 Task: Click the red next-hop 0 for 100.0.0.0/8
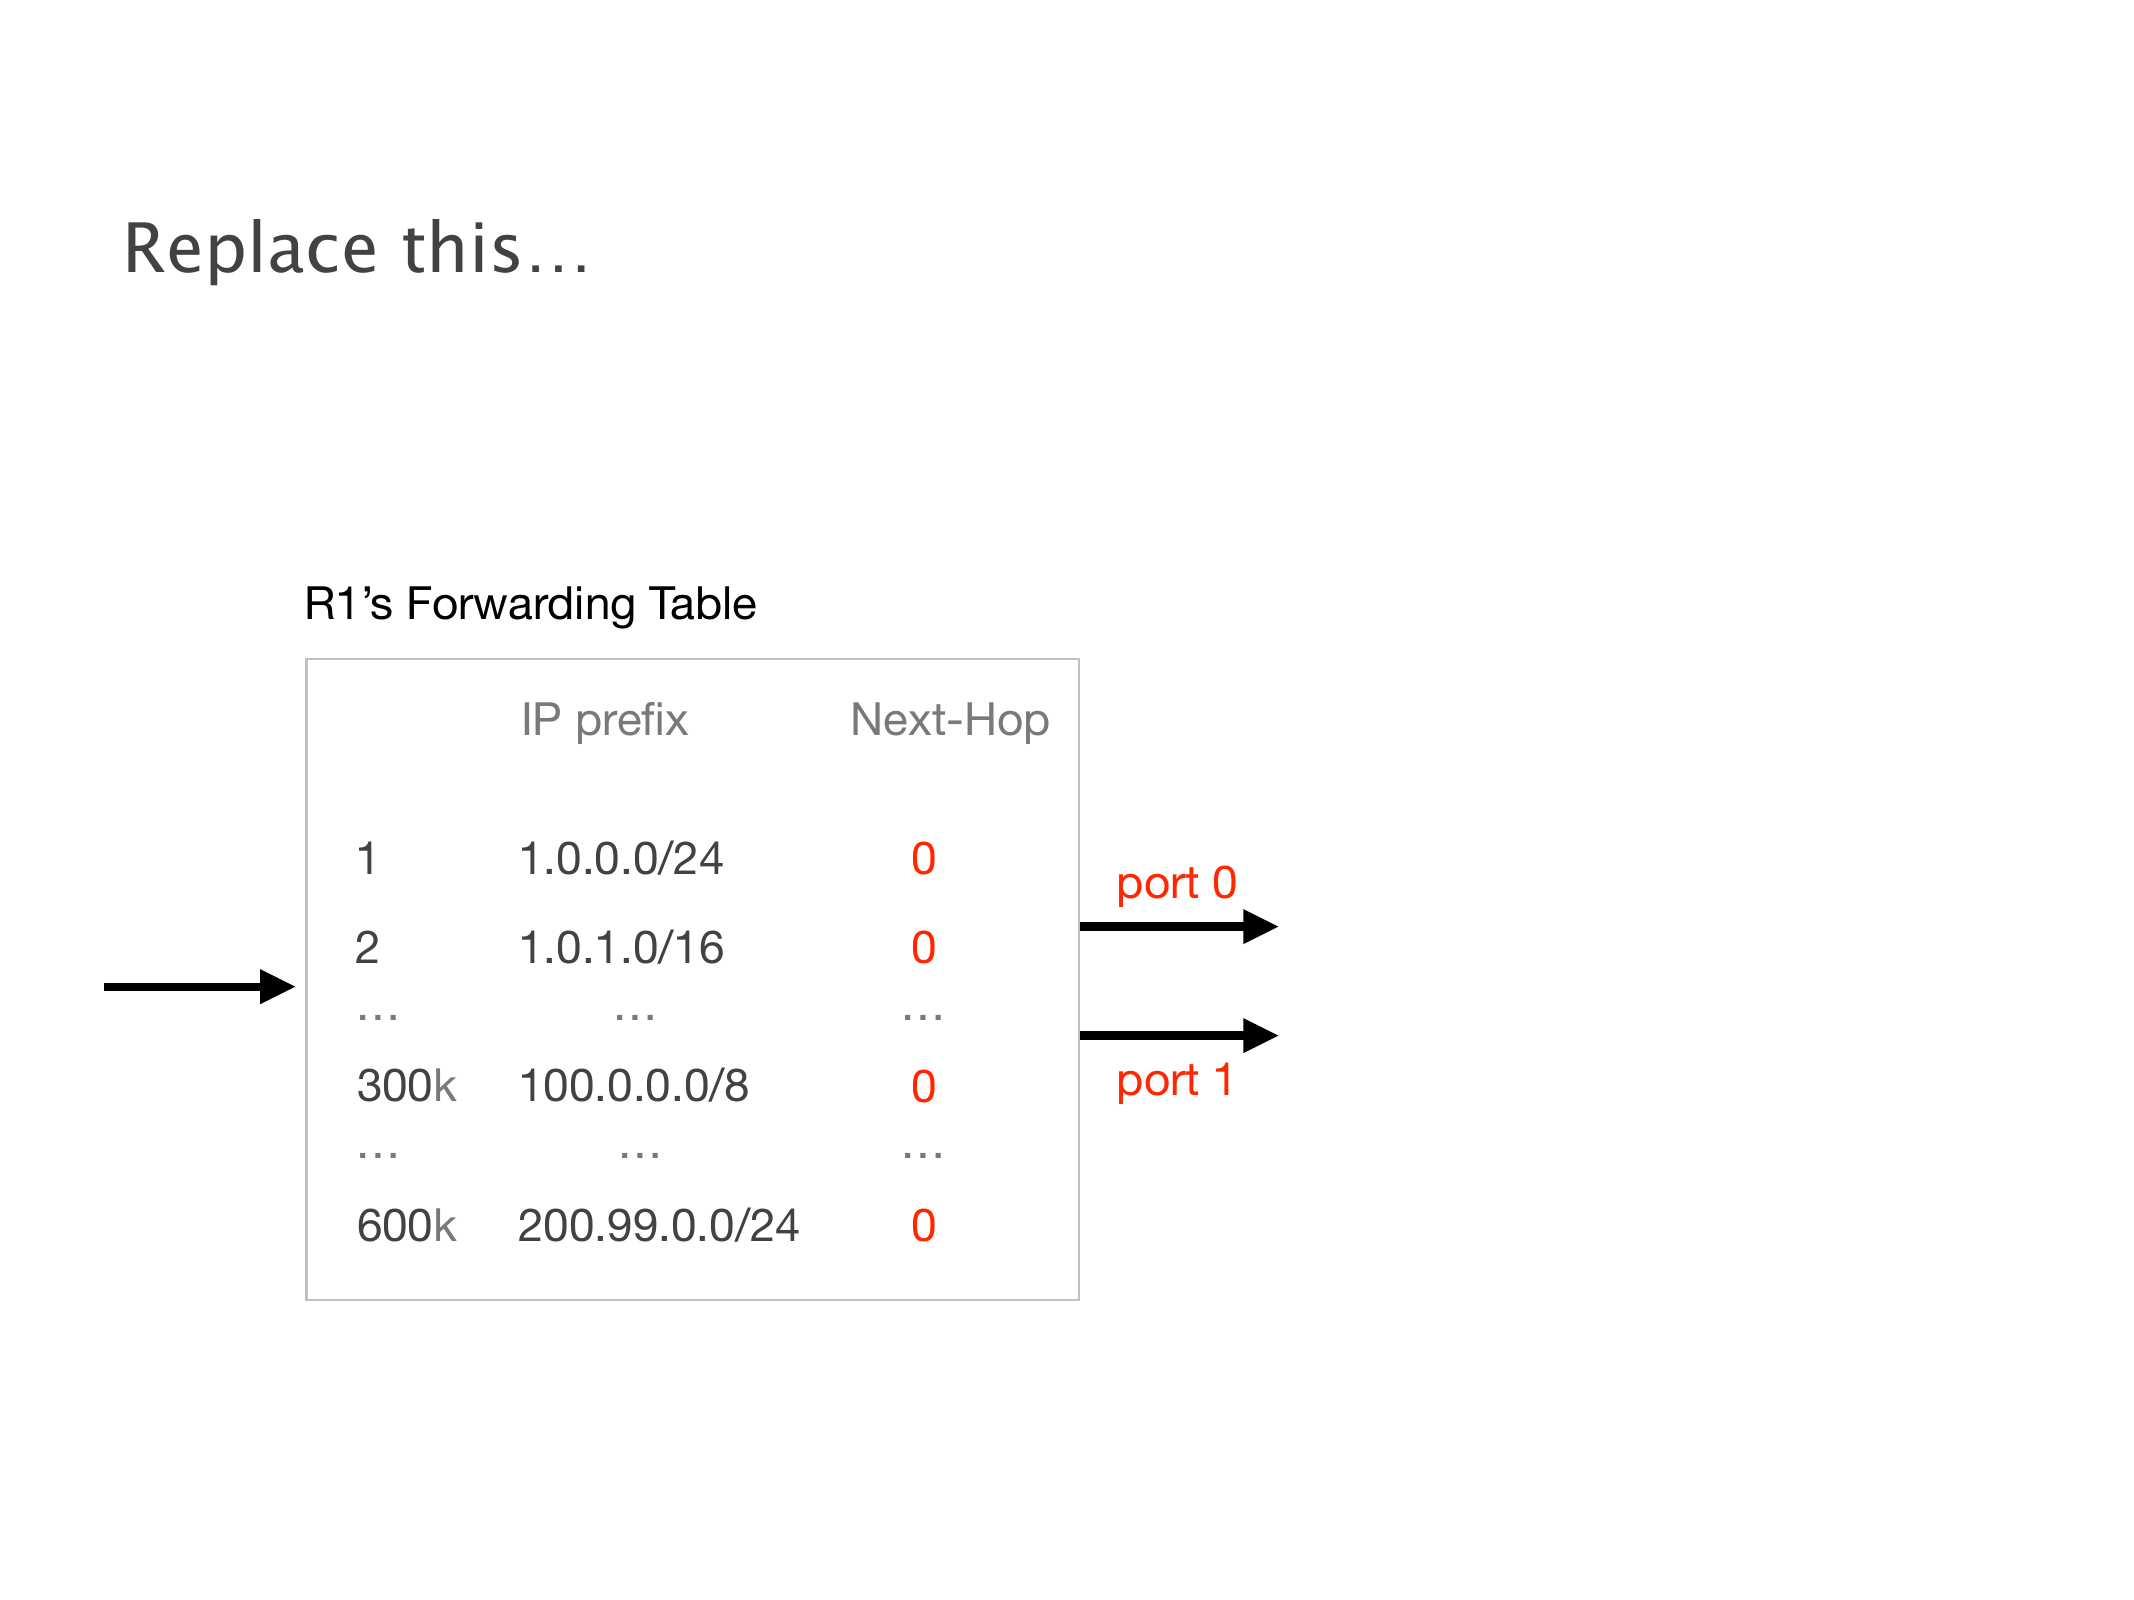923,1087
